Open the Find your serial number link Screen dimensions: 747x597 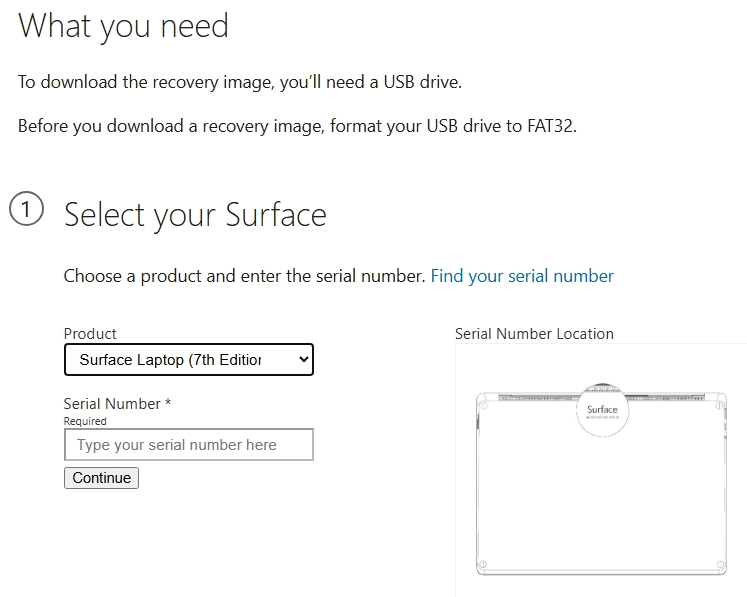(522, 276)
